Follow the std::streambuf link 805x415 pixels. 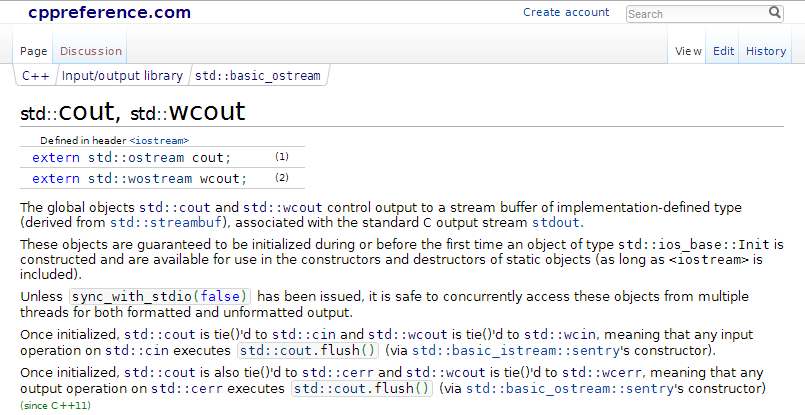click(166, 223)
